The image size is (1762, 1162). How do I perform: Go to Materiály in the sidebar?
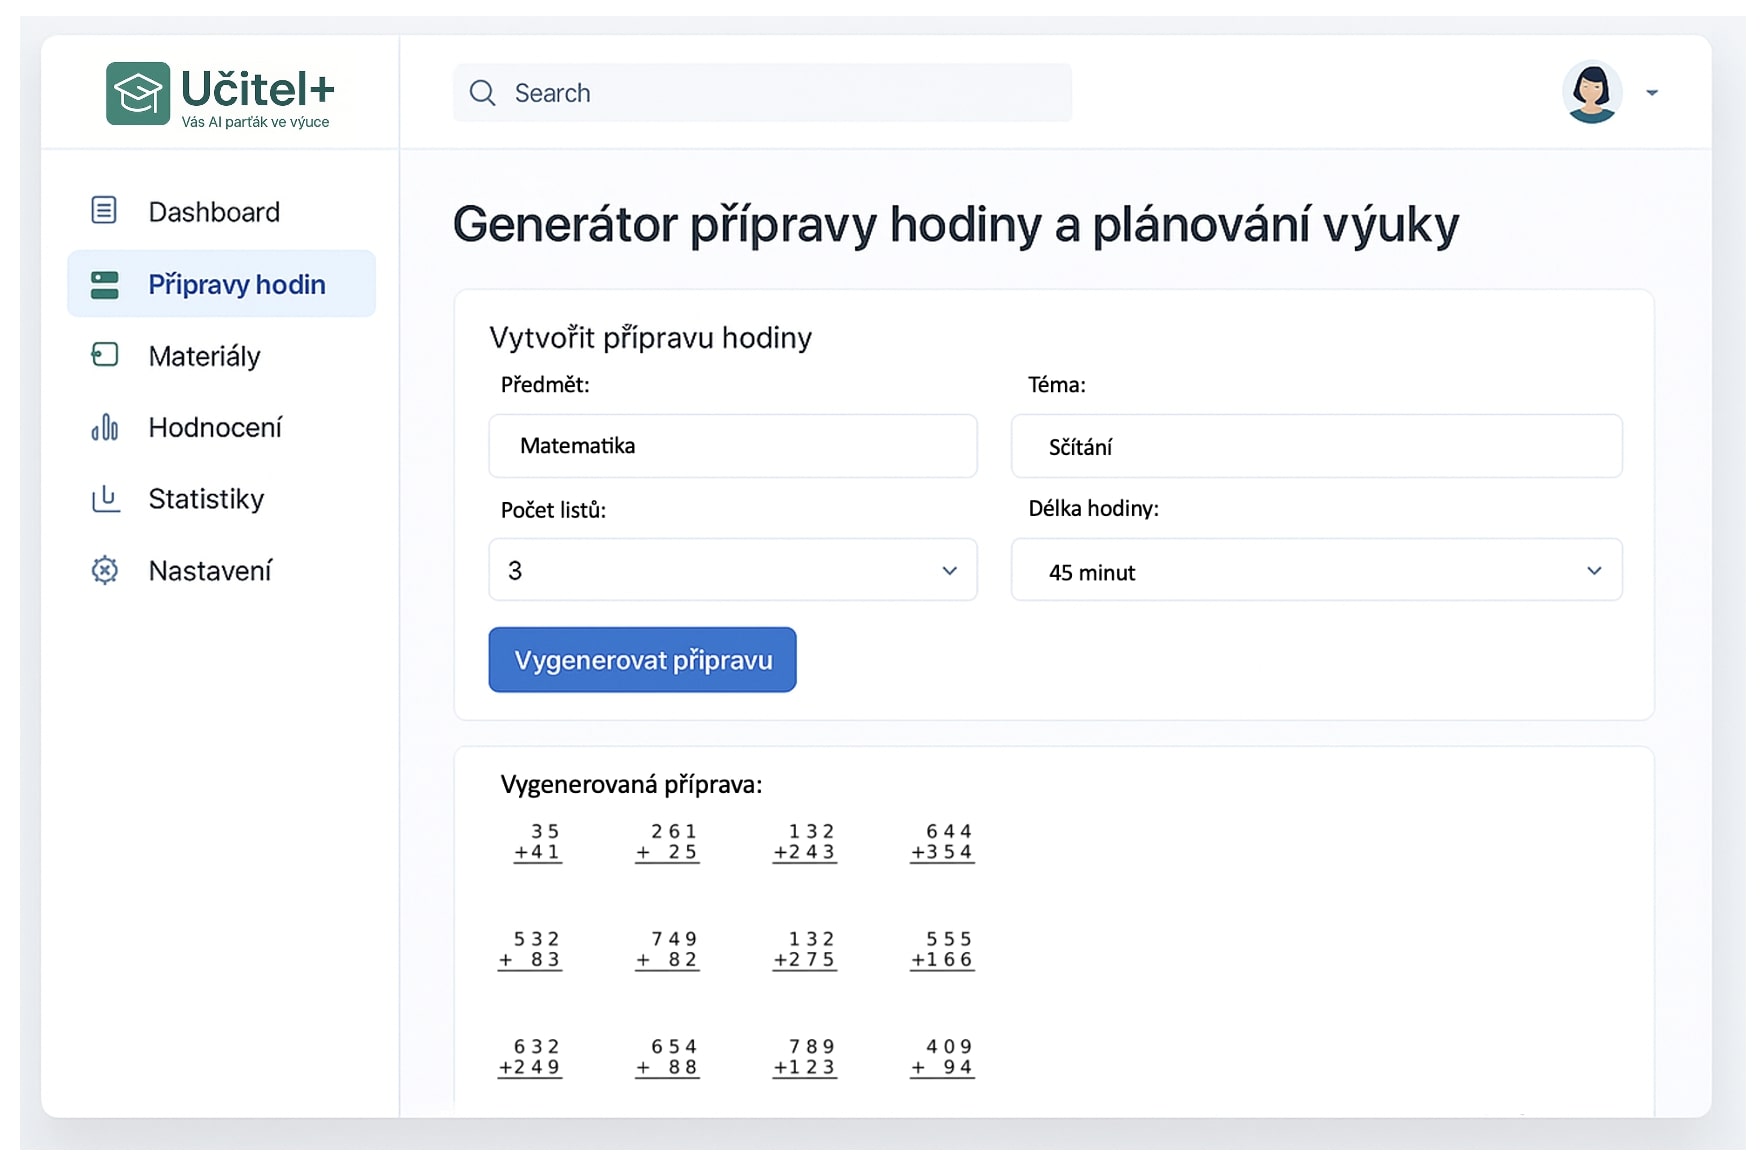(204, 356)
